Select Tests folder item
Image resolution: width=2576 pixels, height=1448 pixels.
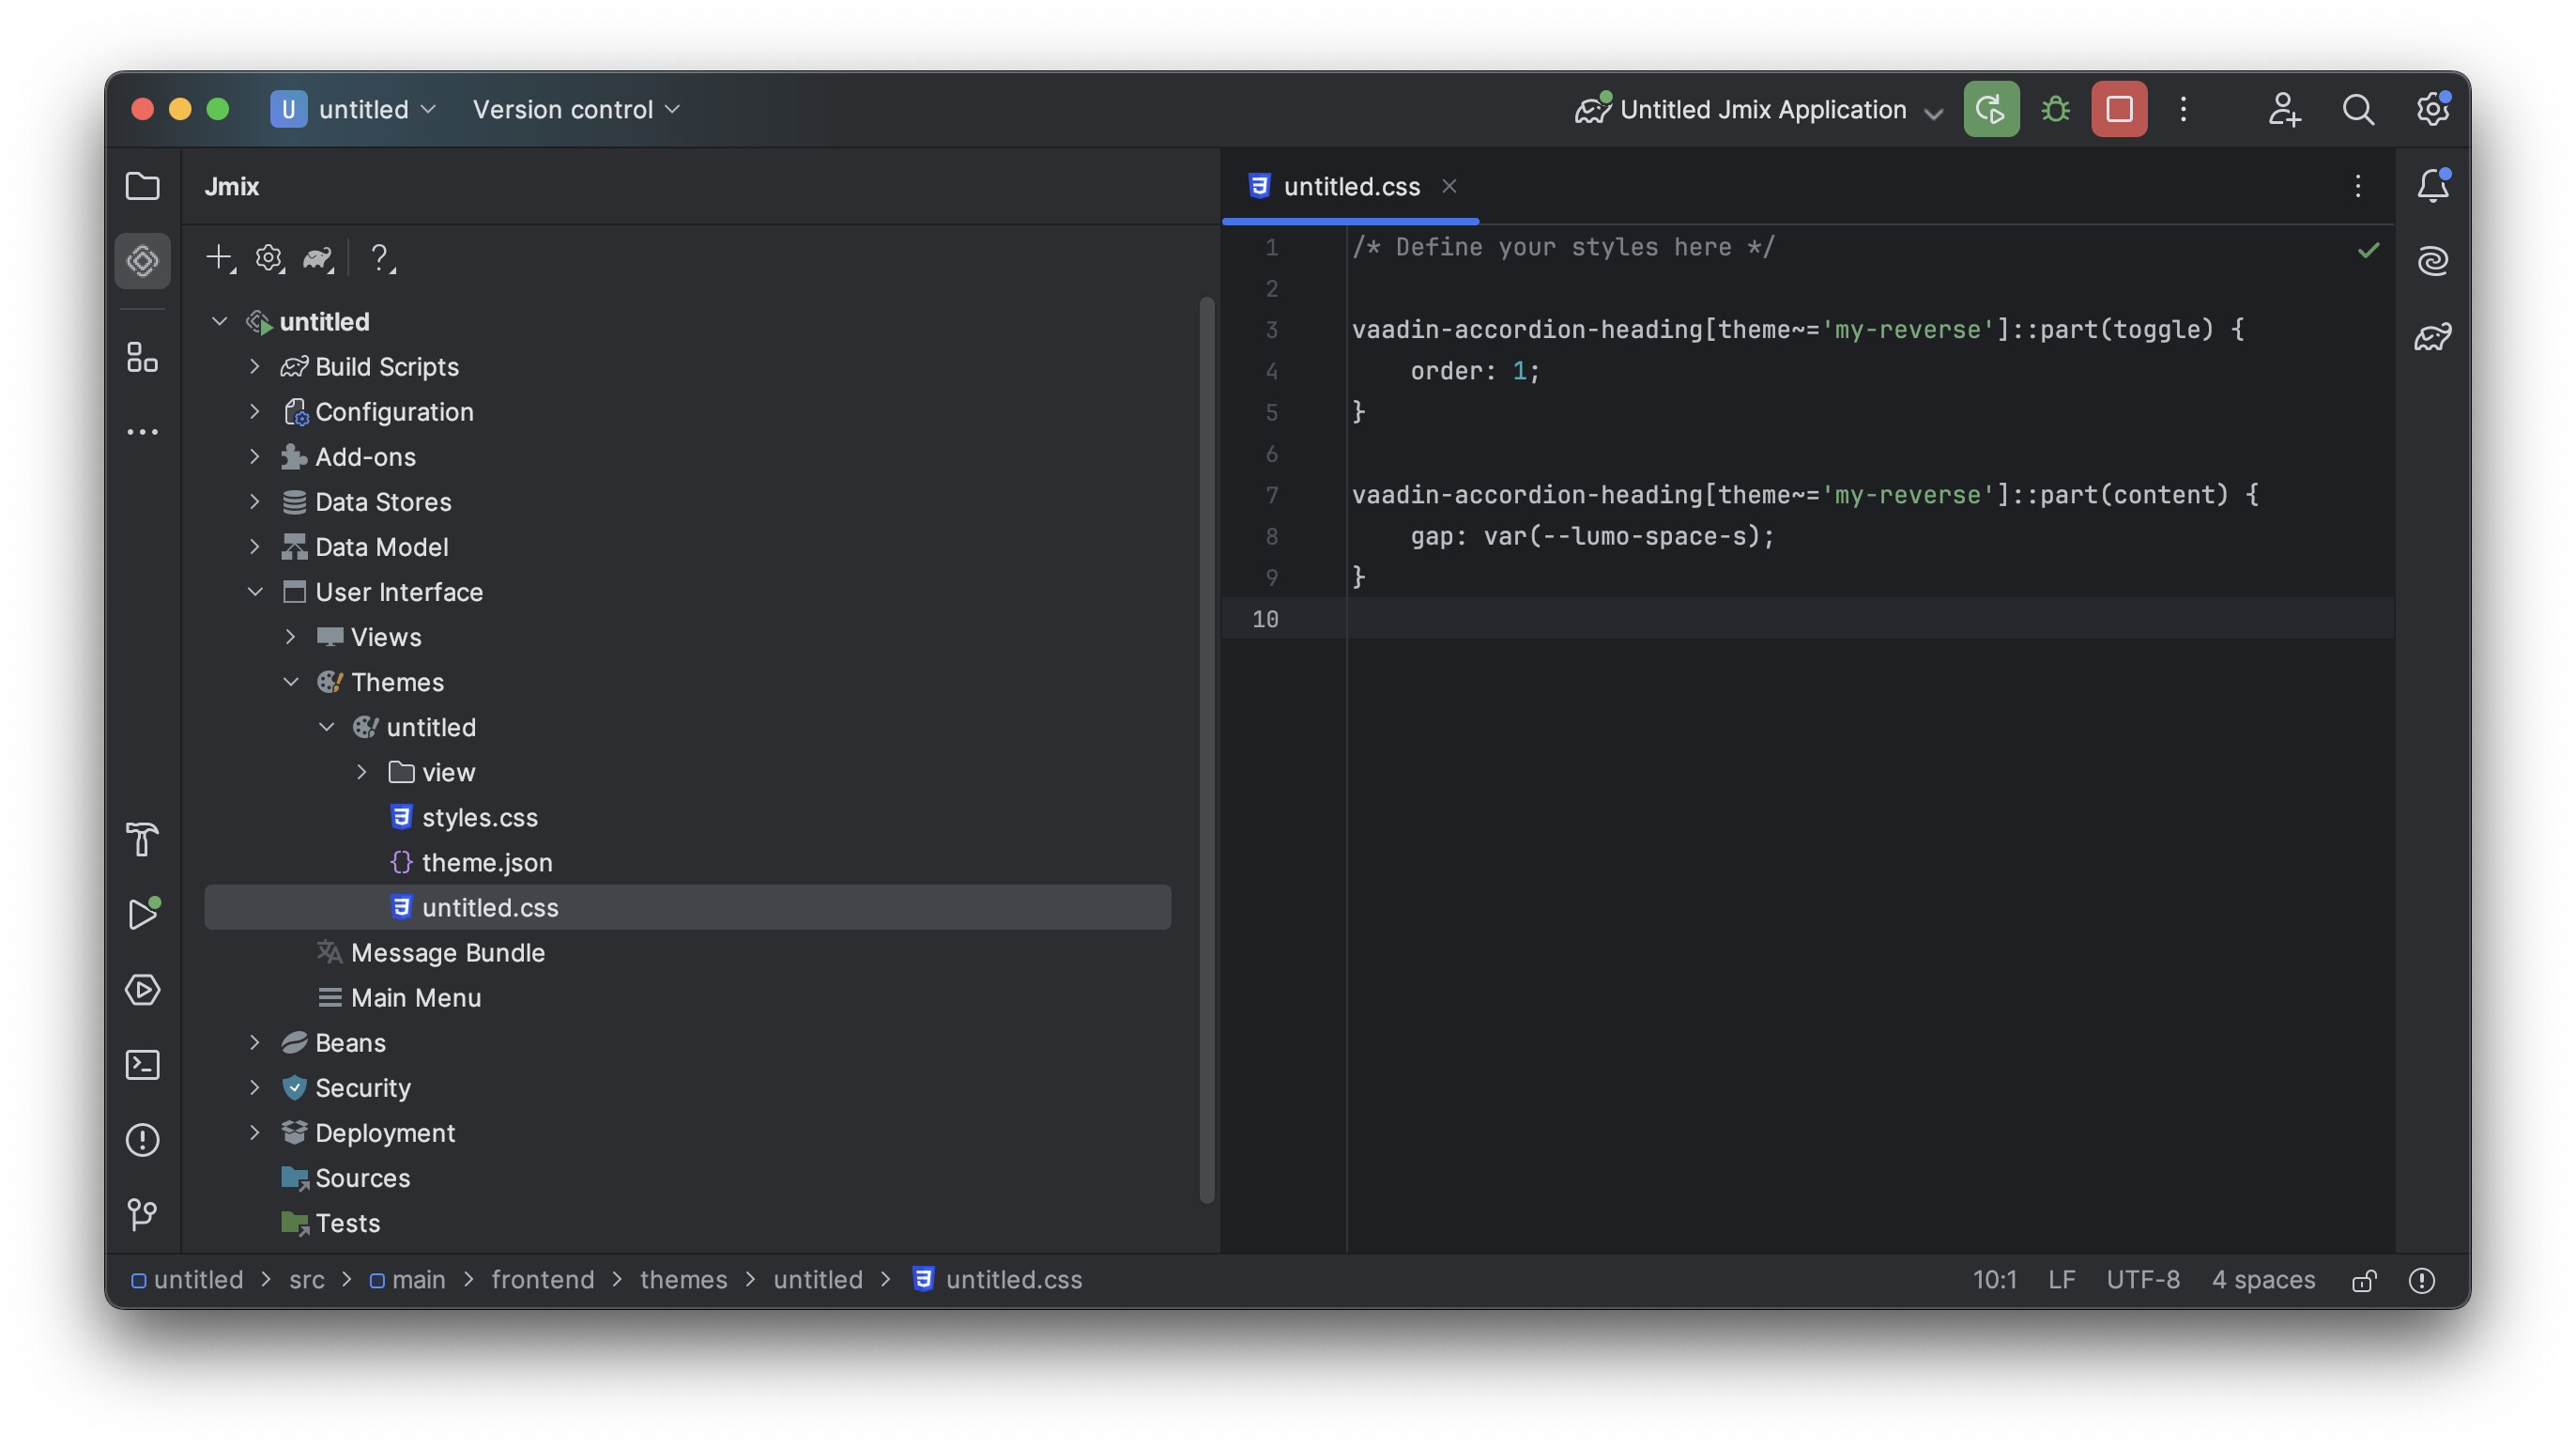(x=687, y=1222)
